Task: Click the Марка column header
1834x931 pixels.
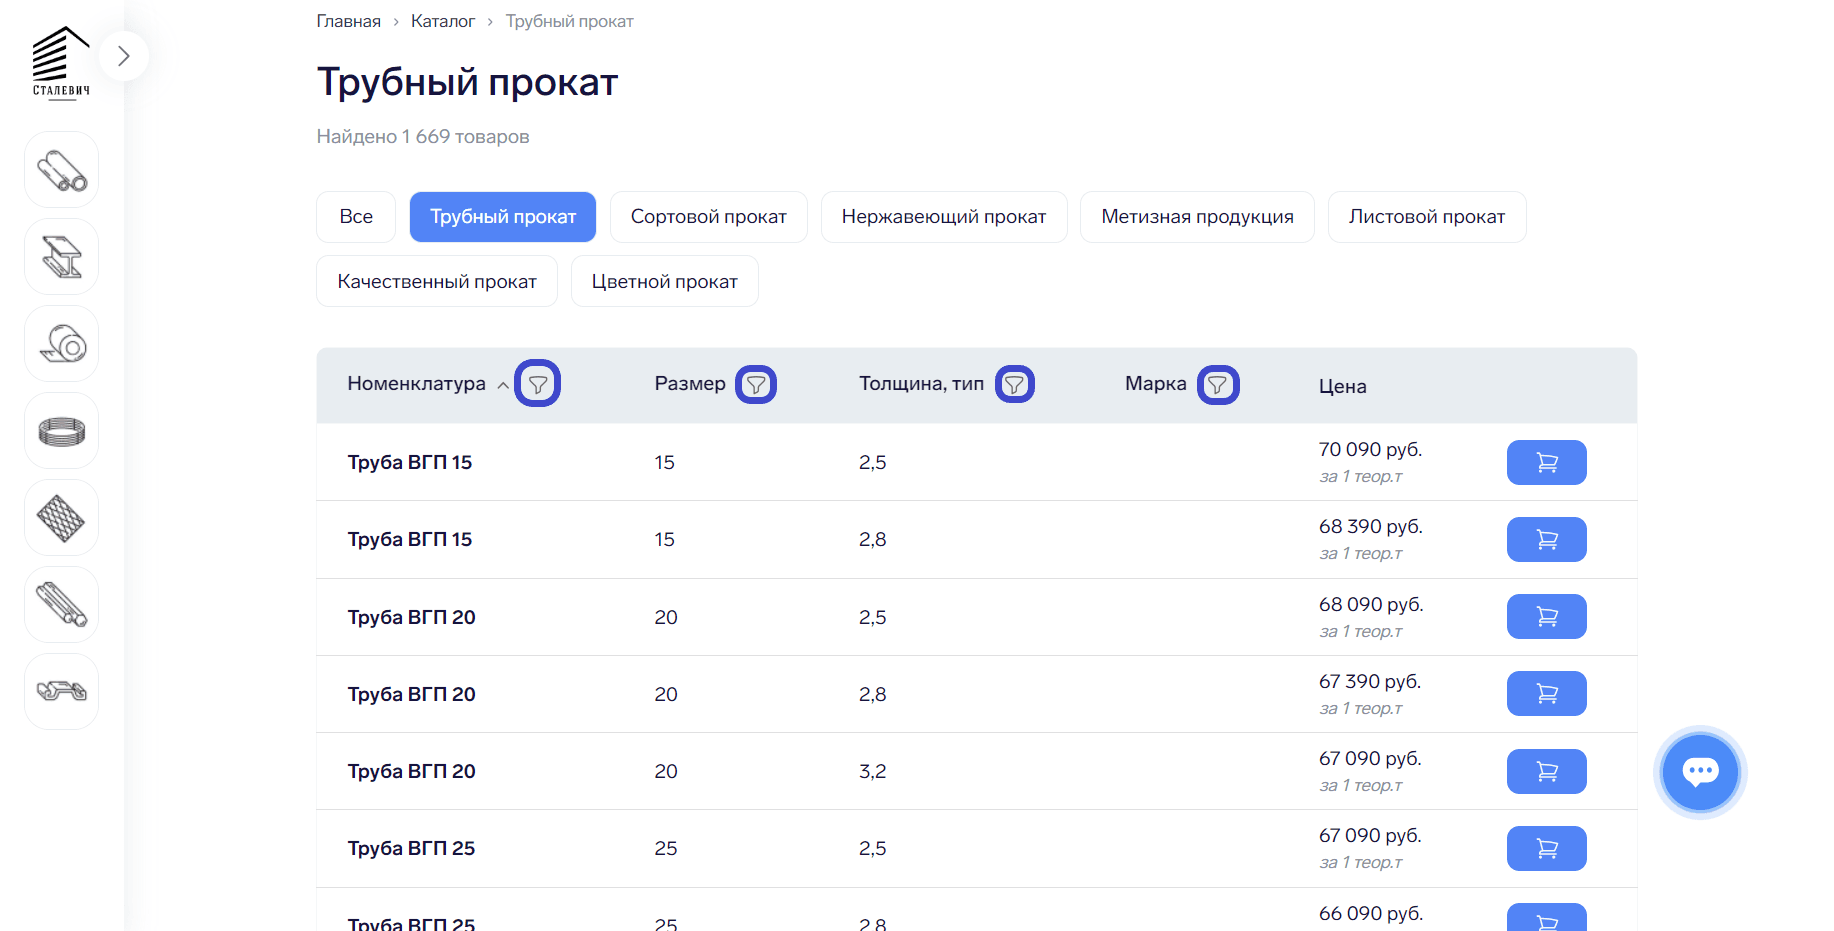Action: pyautogui.click(x=1155, y=384)
